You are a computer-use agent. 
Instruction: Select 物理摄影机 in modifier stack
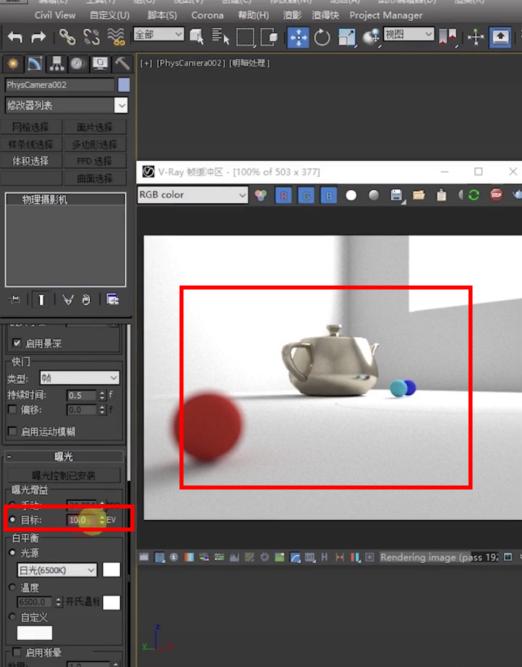coord(45,200)
